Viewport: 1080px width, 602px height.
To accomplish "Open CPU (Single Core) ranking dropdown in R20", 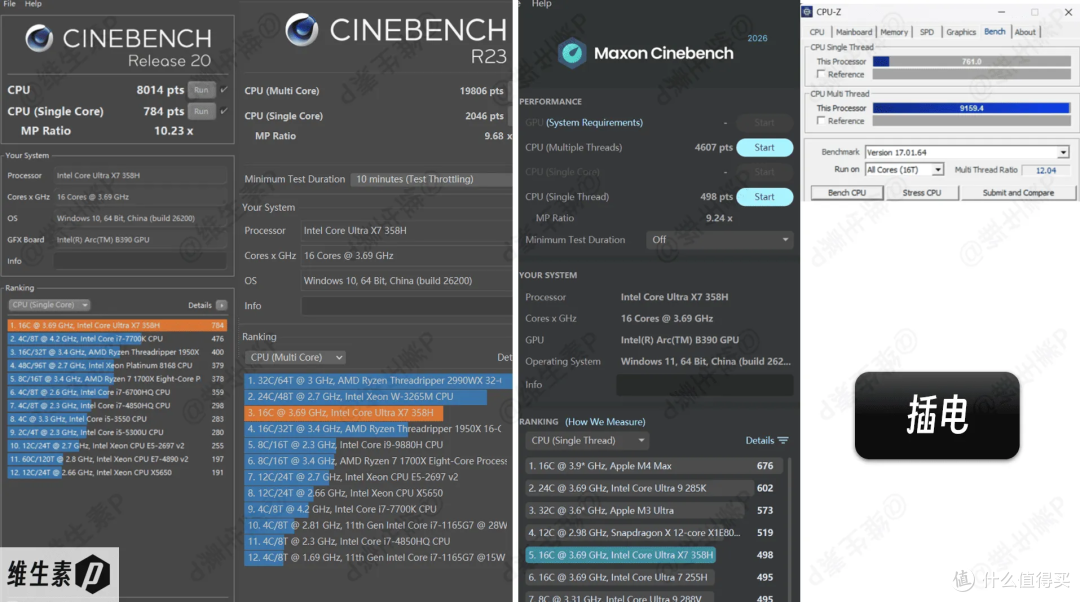I will click(49, 305).
